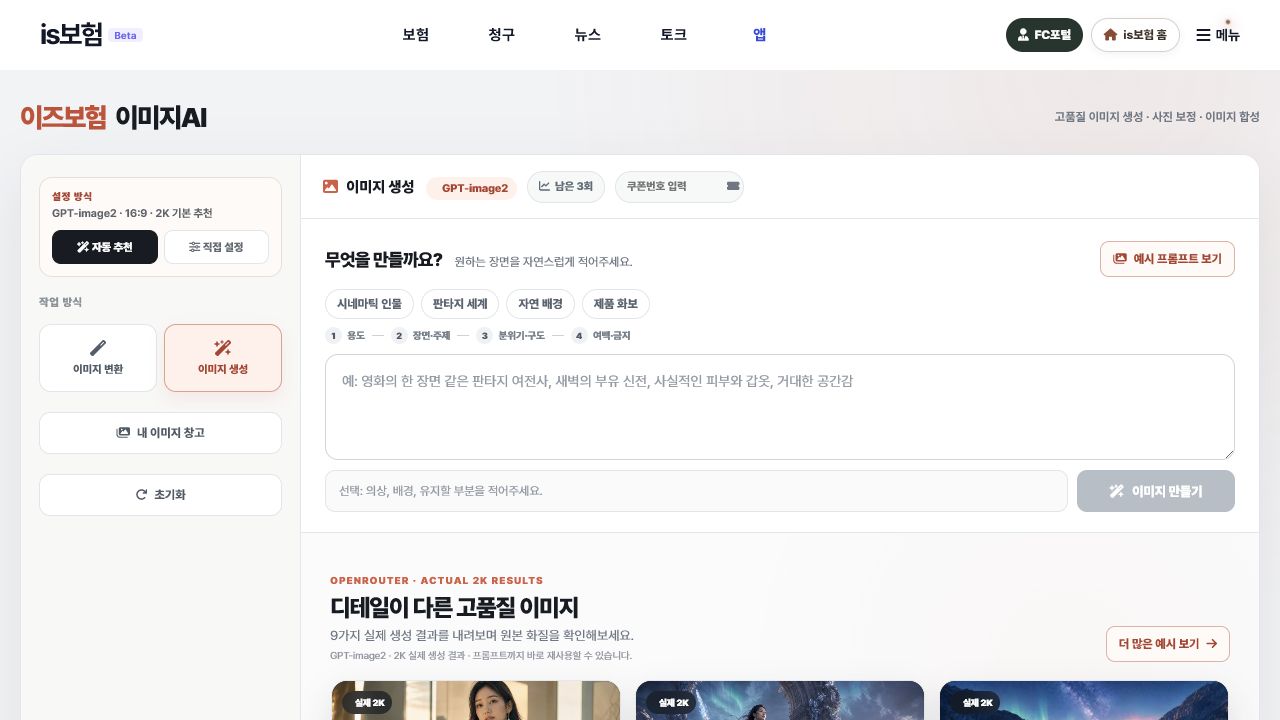Open the 청구 menu
The width and height of the screenshot is (1280, 720).
tap(502, 34)
